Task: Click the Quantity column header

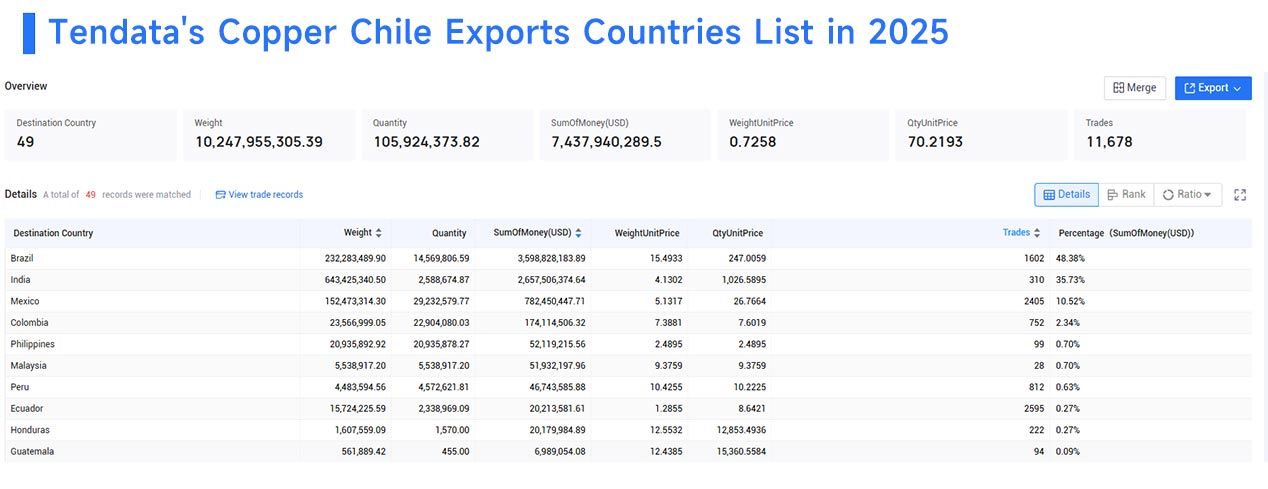Action: pos(449,233)
